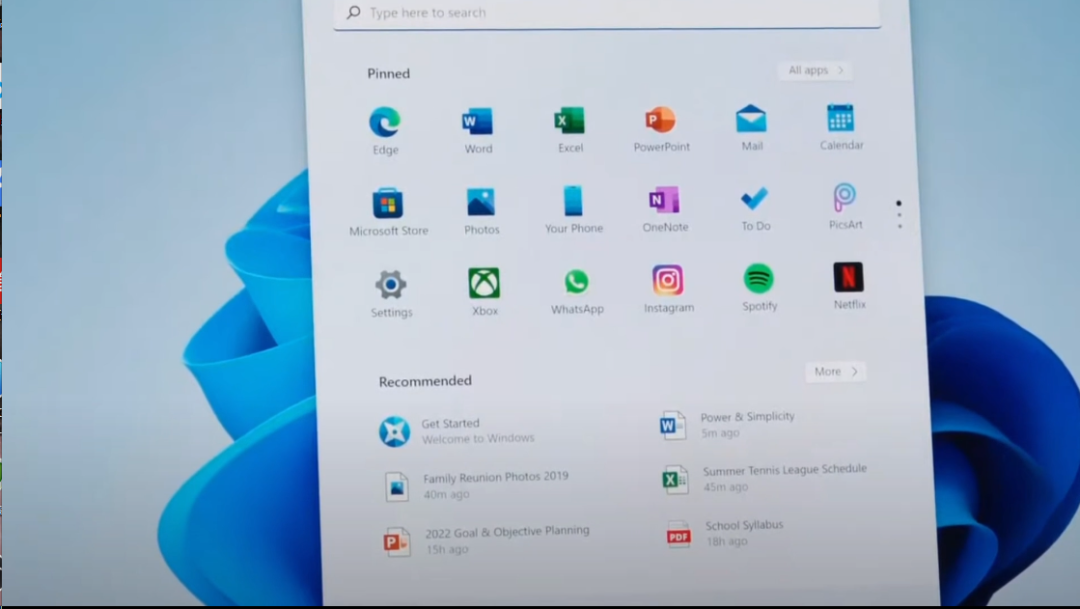1080x609 pixels.
Task: Launch Netflix pinned app
Action: pos(849,286)
